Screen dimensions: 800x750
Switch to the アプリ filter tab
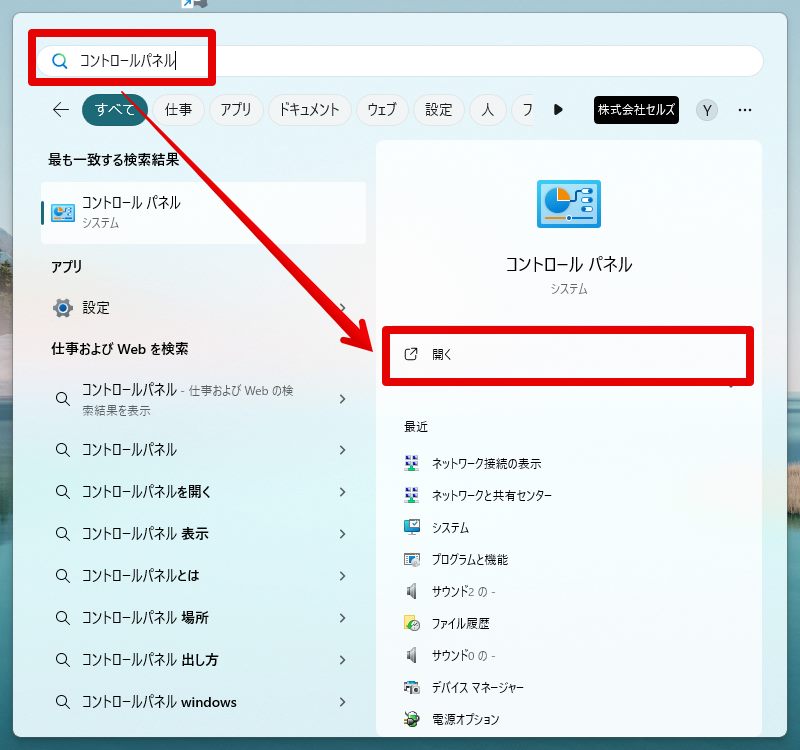click(235, 110)
